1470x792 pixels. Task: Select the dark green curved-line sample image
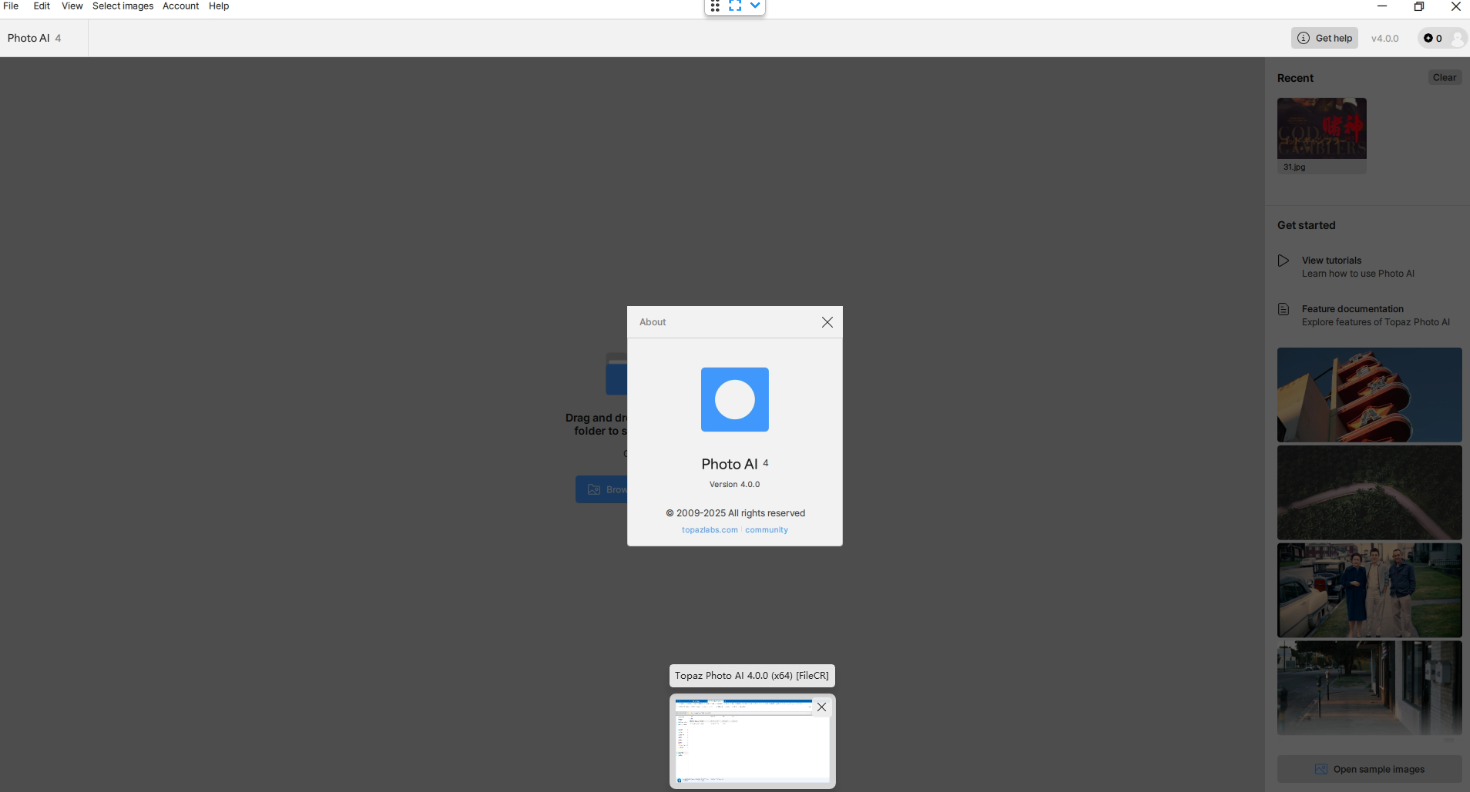point(1369,492)
